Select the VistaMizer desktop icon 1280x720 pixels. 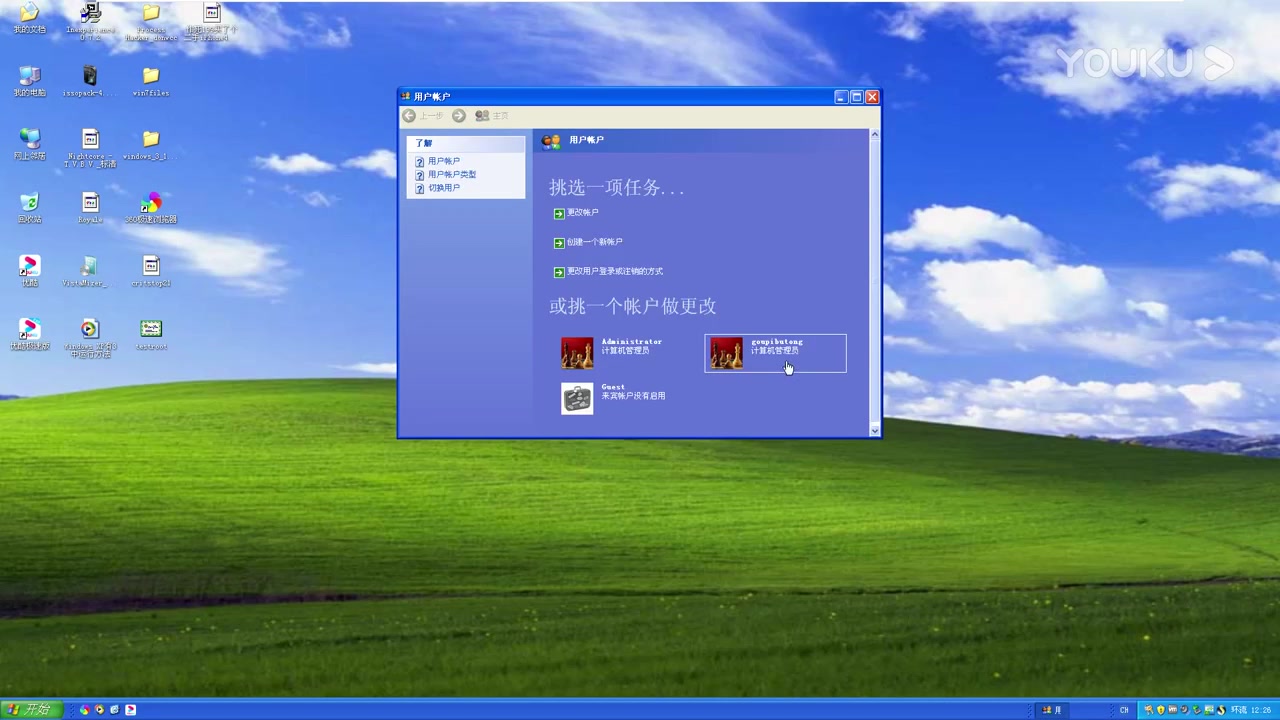pos(90,271)
